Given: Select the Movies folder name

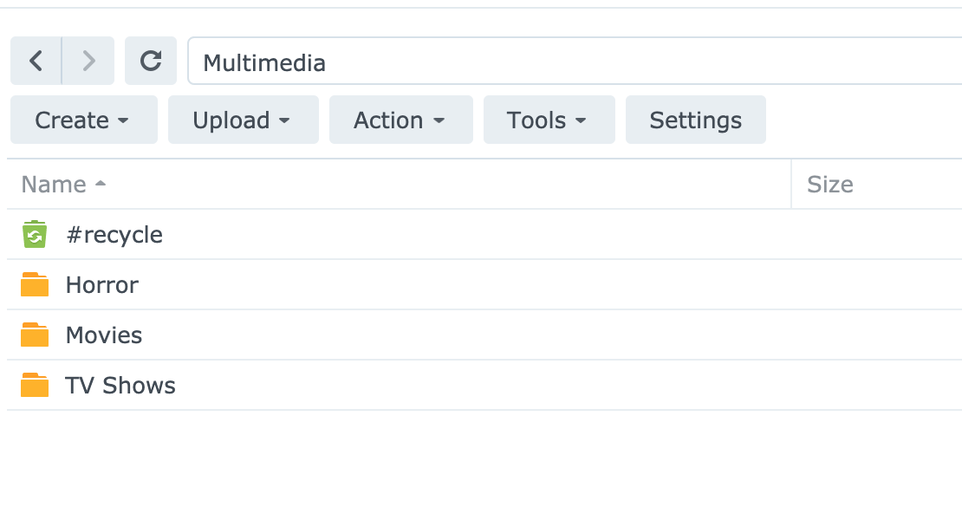Looking at the screenshot, I should coord(104,335).
